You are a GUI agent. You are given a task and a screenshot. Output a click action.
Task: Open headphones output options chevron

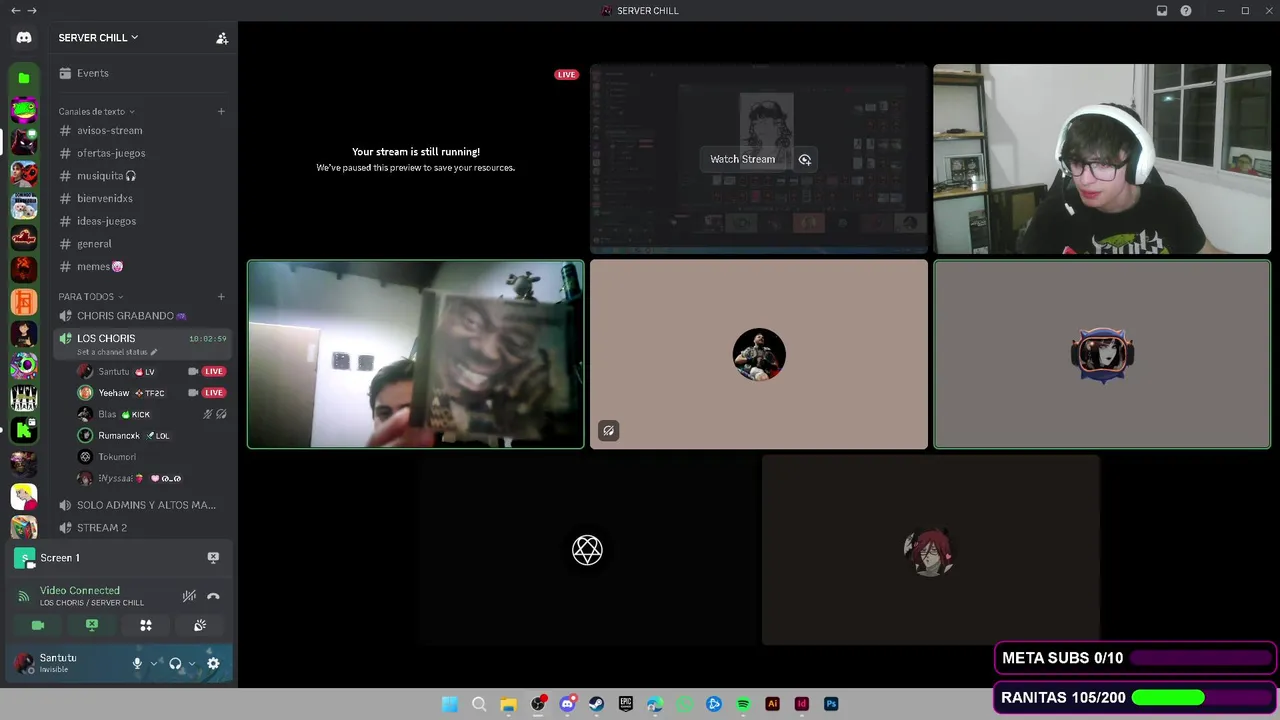(x=191, y=663)
